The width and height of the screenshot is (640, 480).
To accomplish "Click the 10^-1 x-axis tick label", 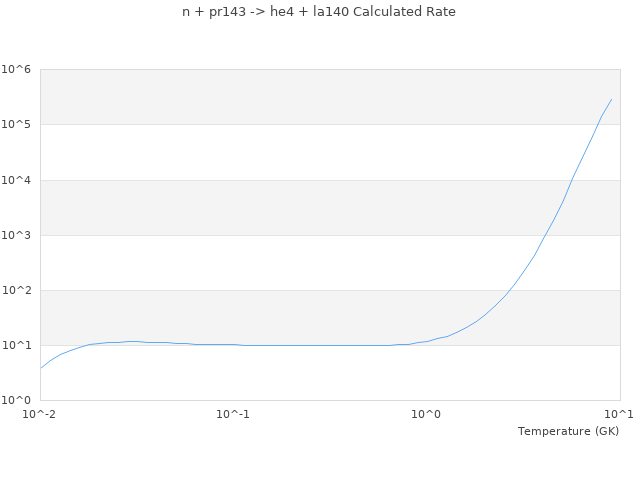I will pyautogui.click(x=232, y=414).
